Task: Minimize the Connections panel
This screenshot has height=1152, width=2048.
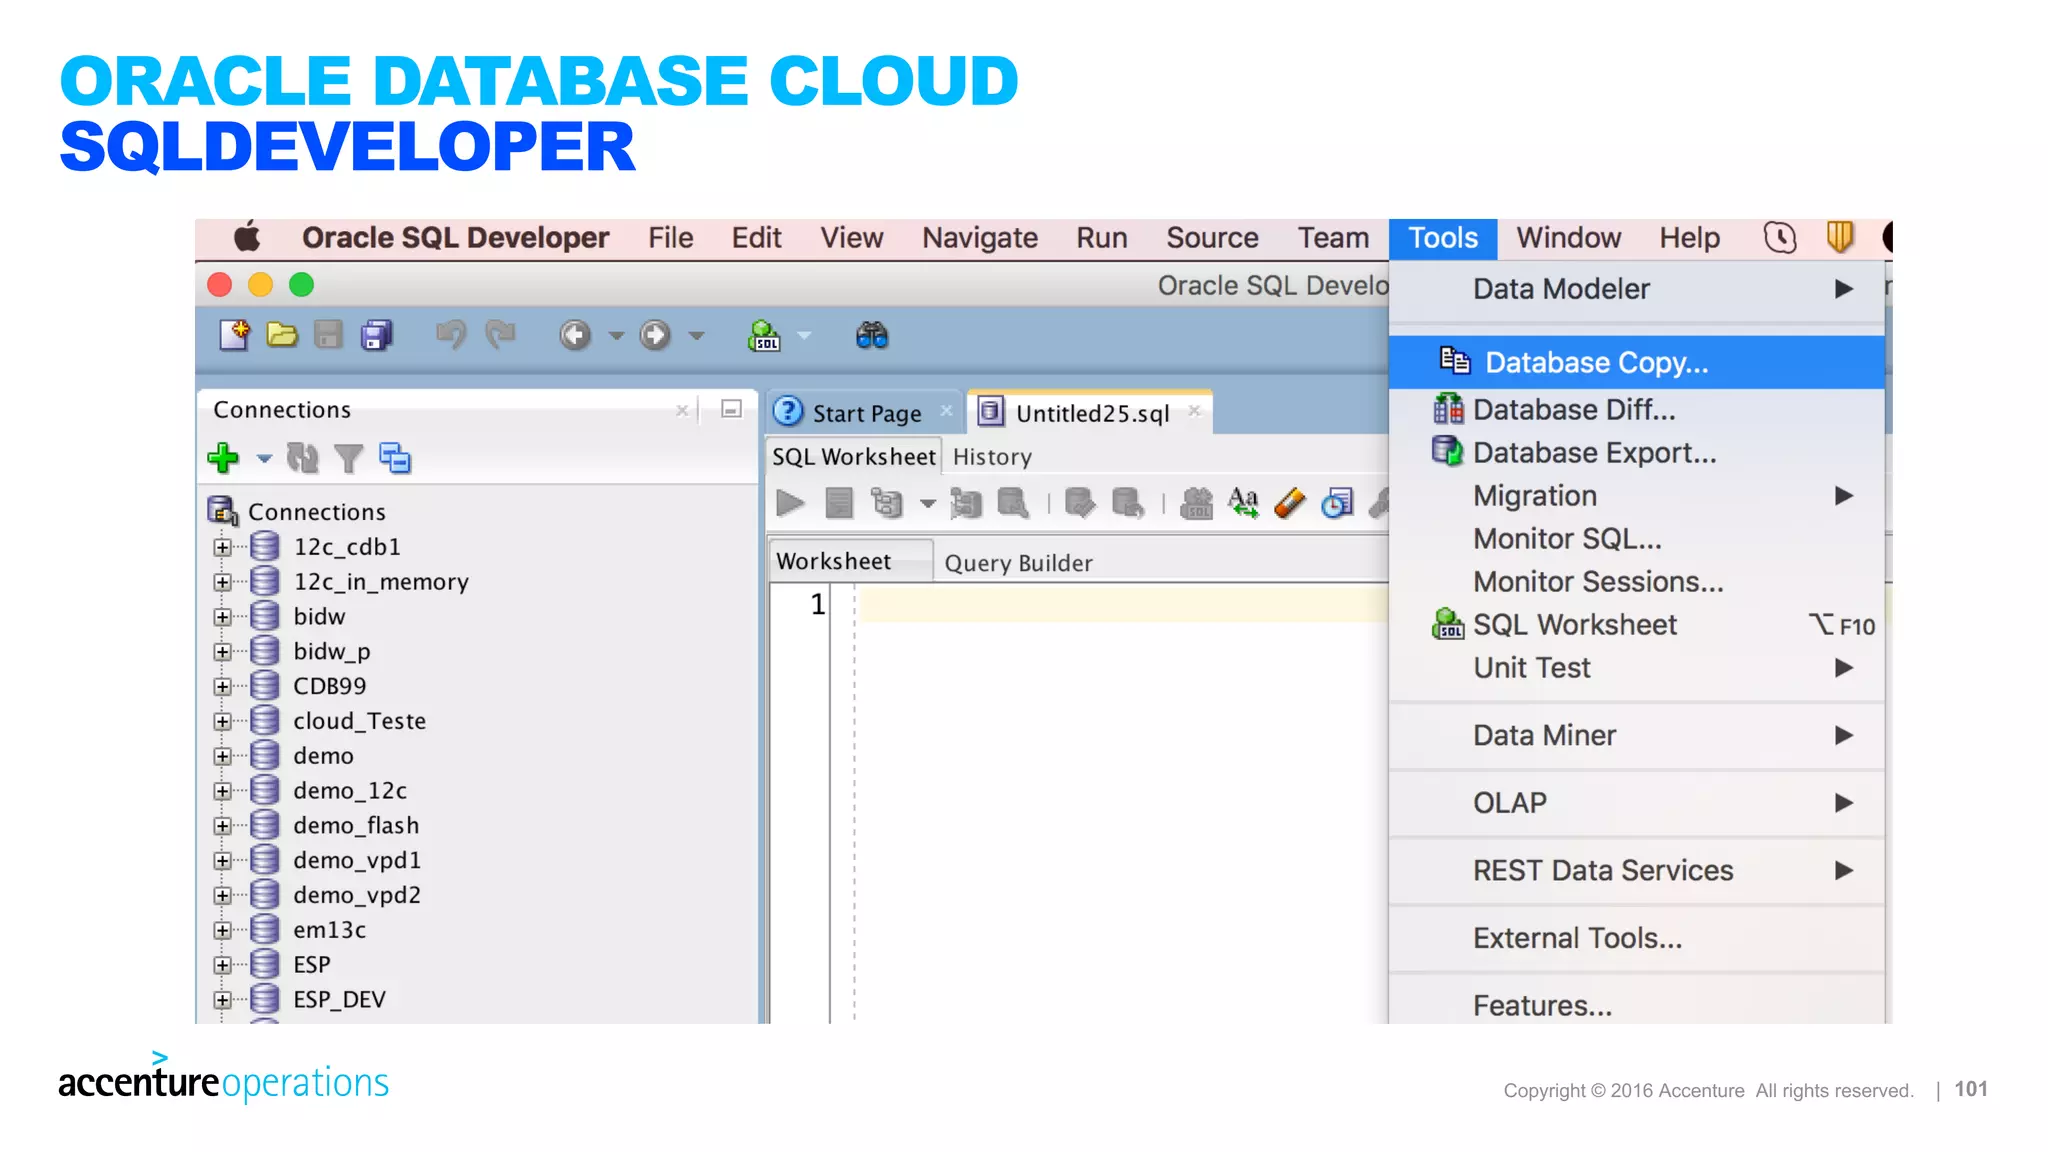Action: tap(731, 409)
